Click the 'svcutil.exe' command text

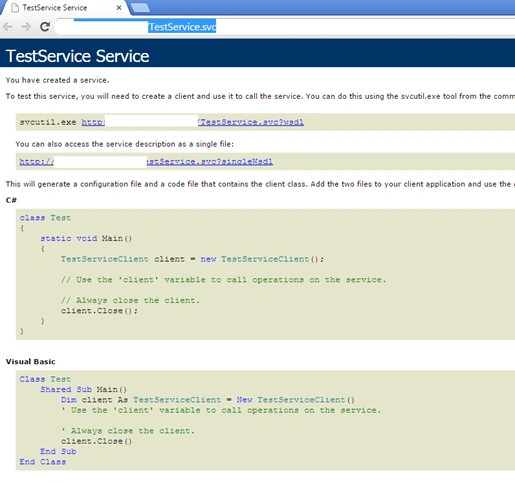coord(48,122)
